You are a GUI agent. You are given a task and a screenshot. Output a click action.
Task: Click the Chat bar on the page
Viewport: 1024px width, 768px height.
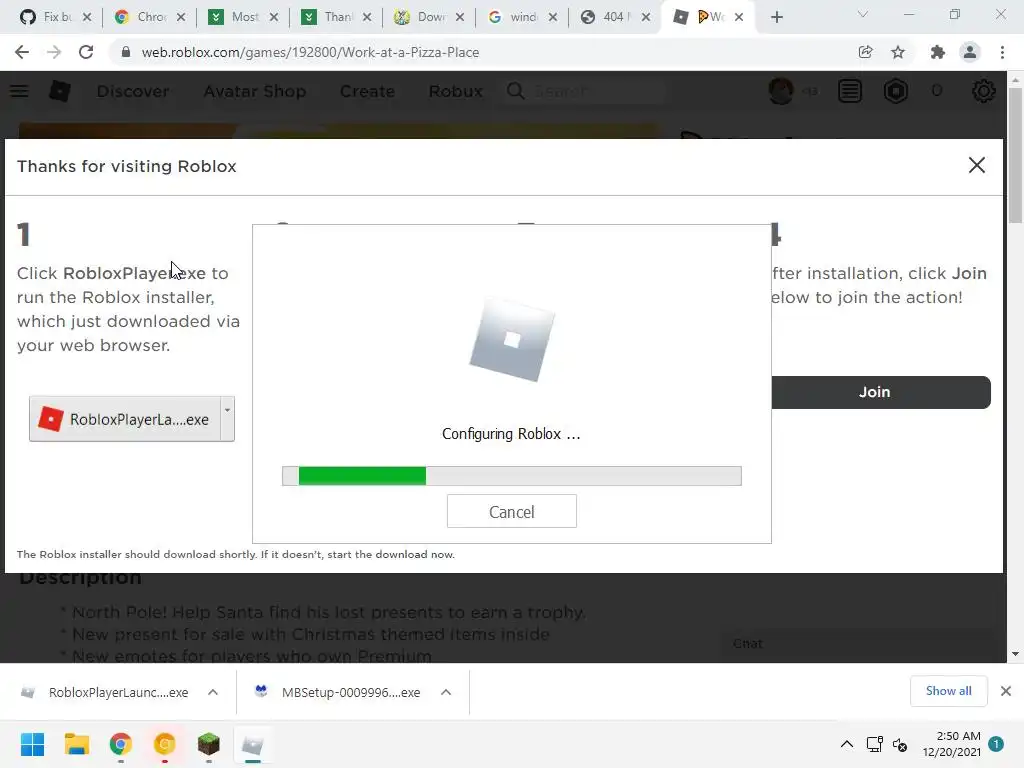click(859, 644)
